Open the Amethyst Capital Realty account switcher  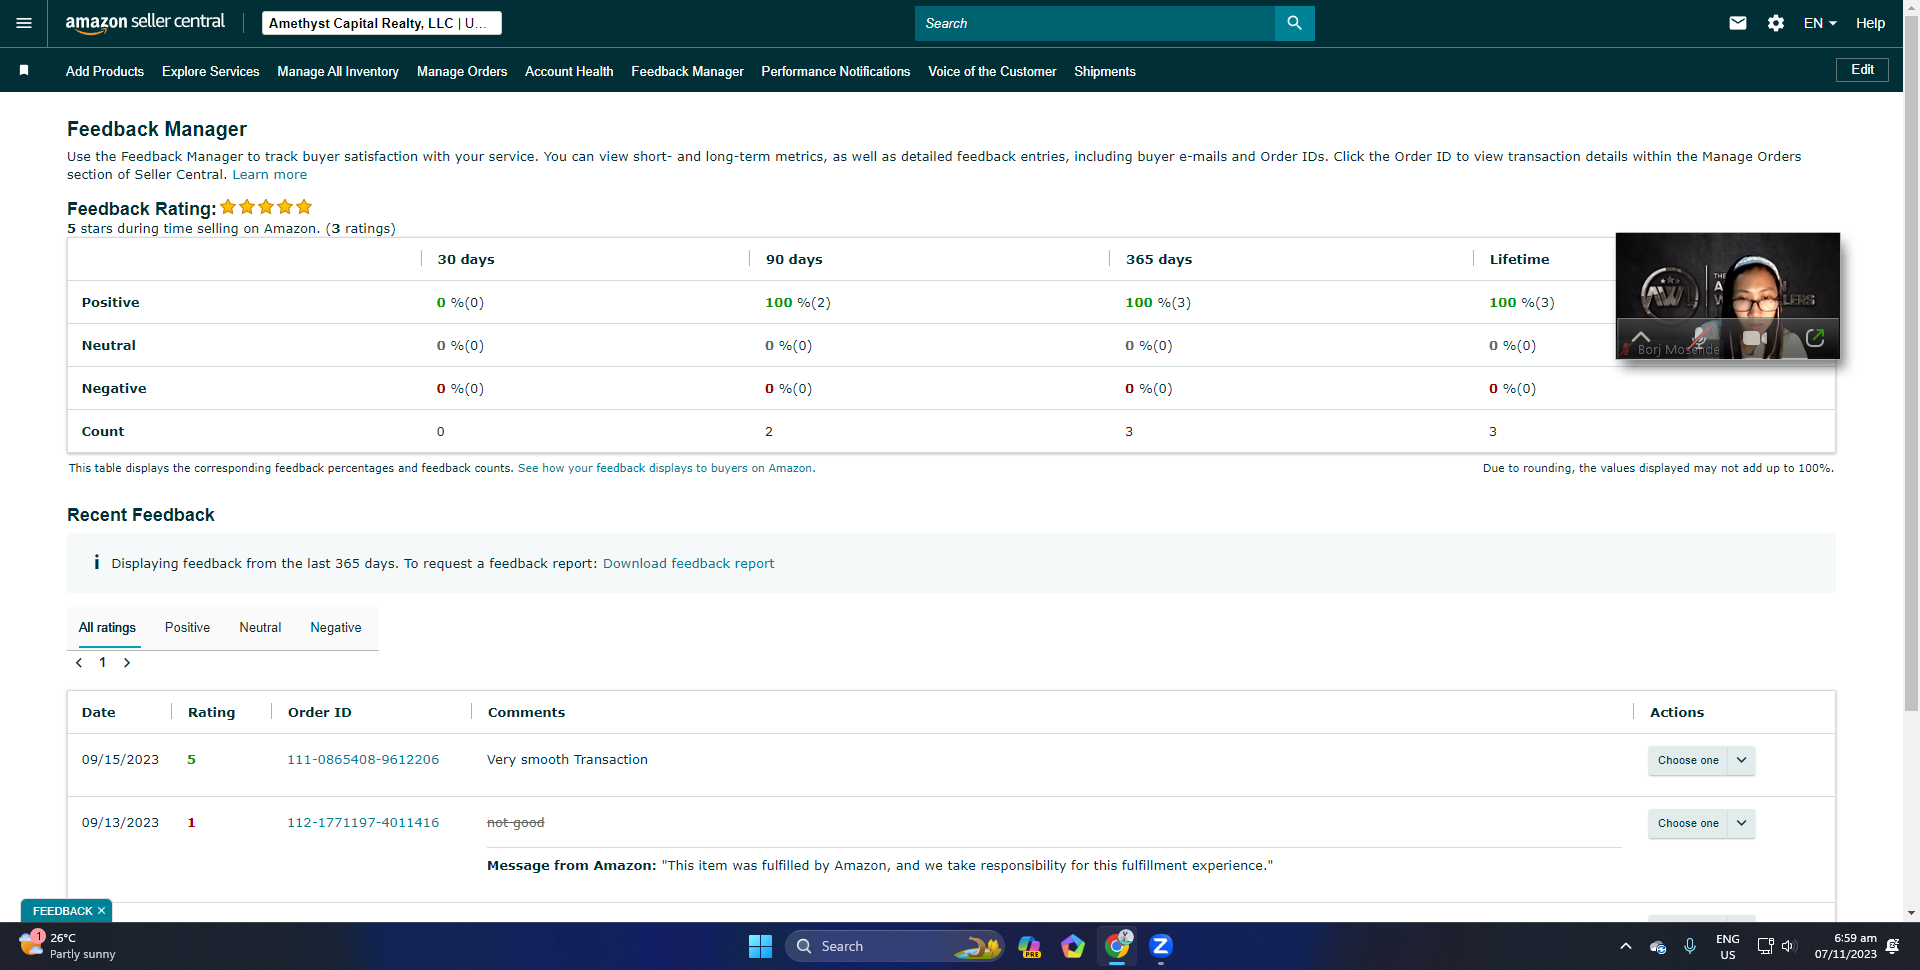pyautogui.click(x=382, y=23)
